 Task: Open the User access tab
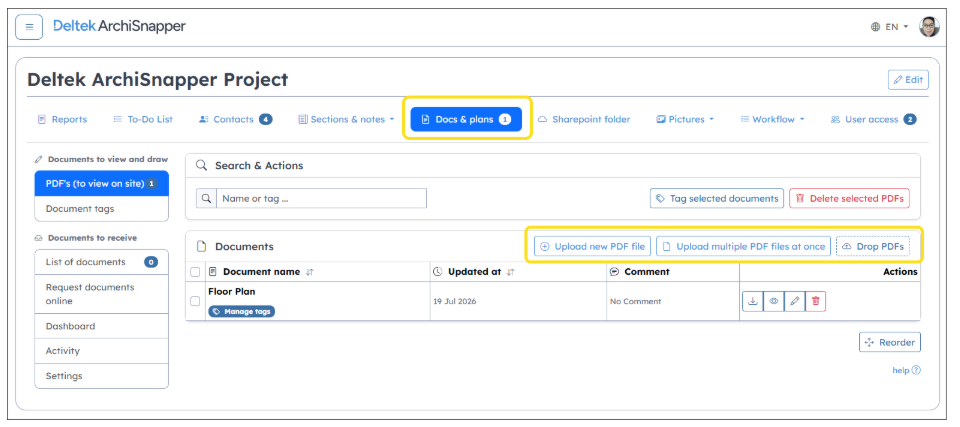pos(873,119)
